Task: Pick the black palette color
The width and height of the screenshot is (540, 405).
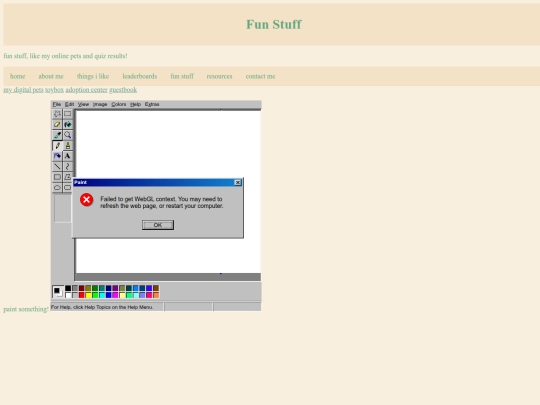Action: pyautogui.click(x=68, y=288)
